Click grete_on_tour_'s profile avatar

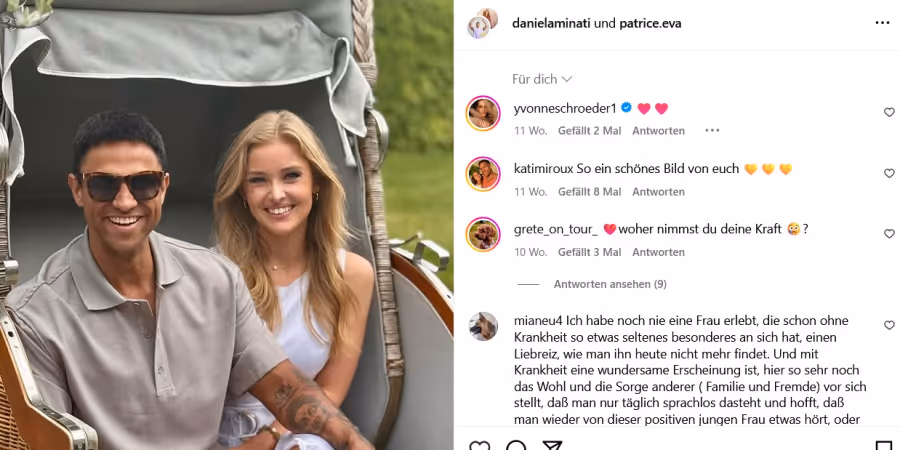pos(483,235)
